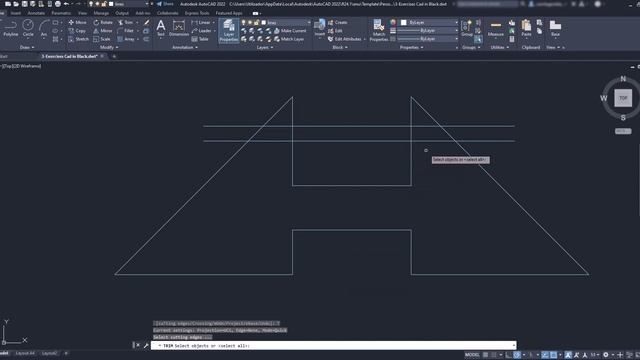Expand the Layers panel
Screen dimensions: 640x360
point(265,48)
